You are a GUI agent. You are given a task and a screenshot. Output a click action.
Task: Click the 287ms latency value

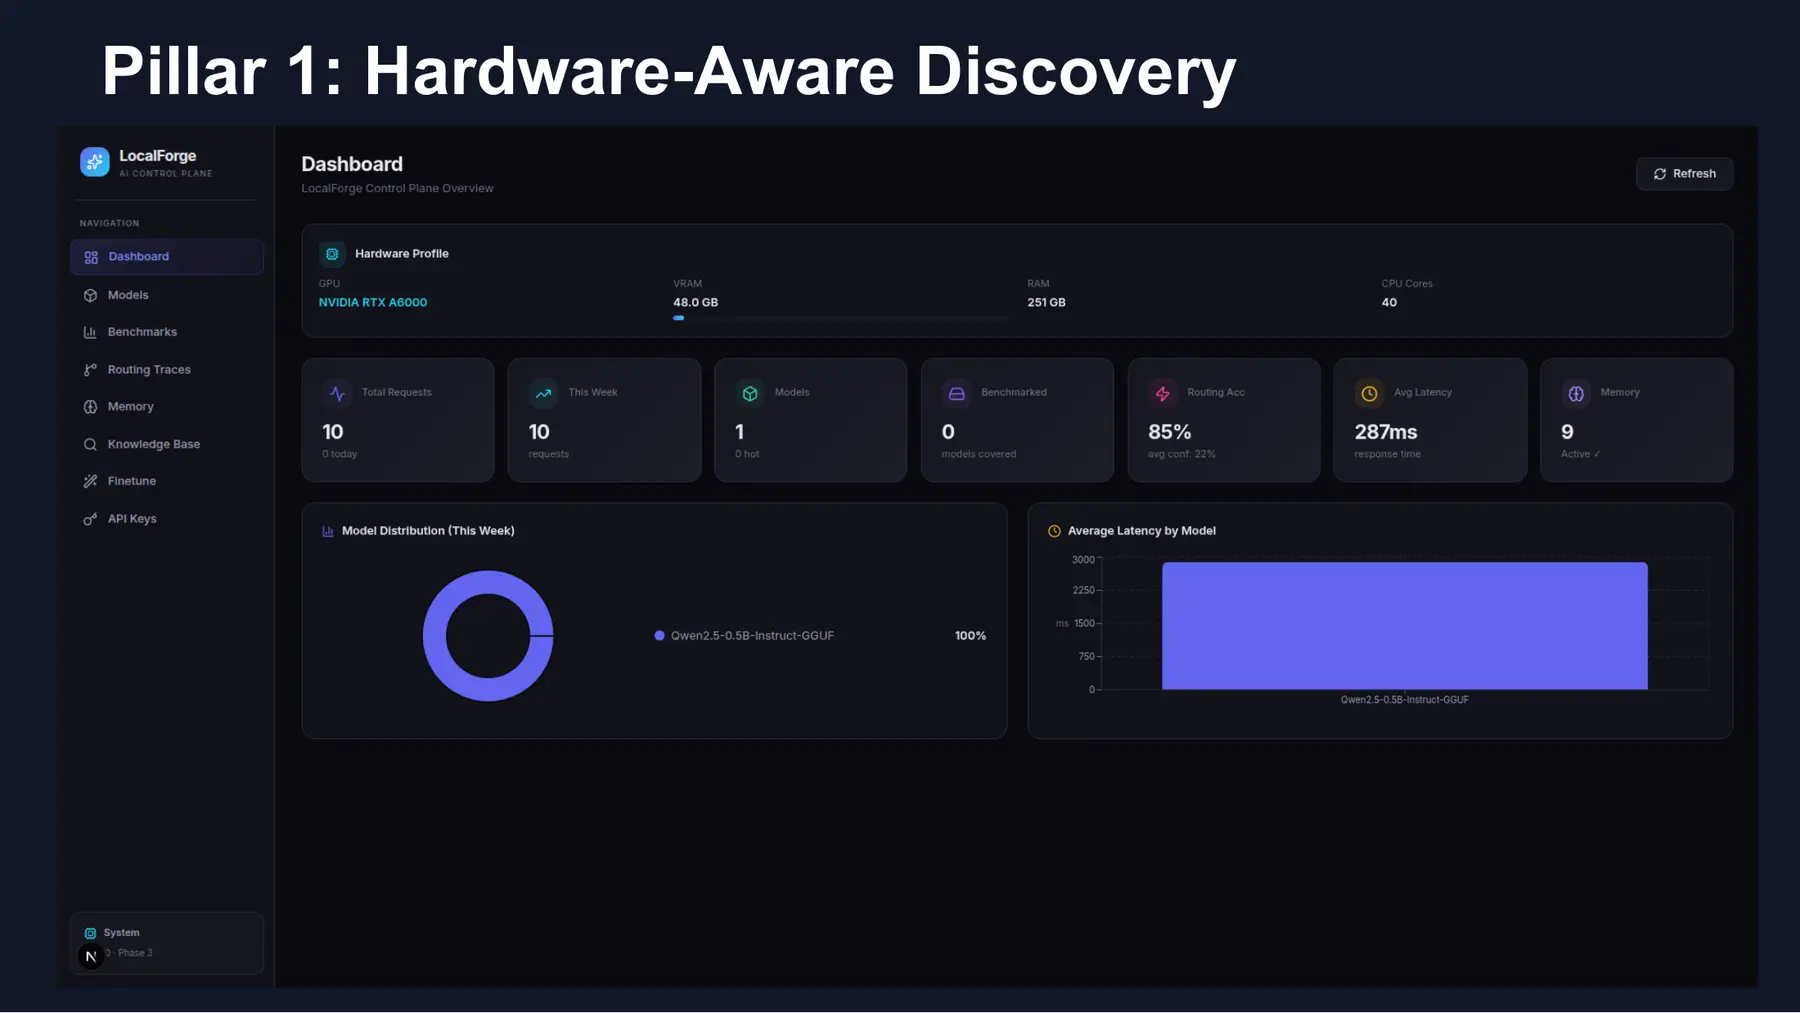click(x=1385, y=432)
